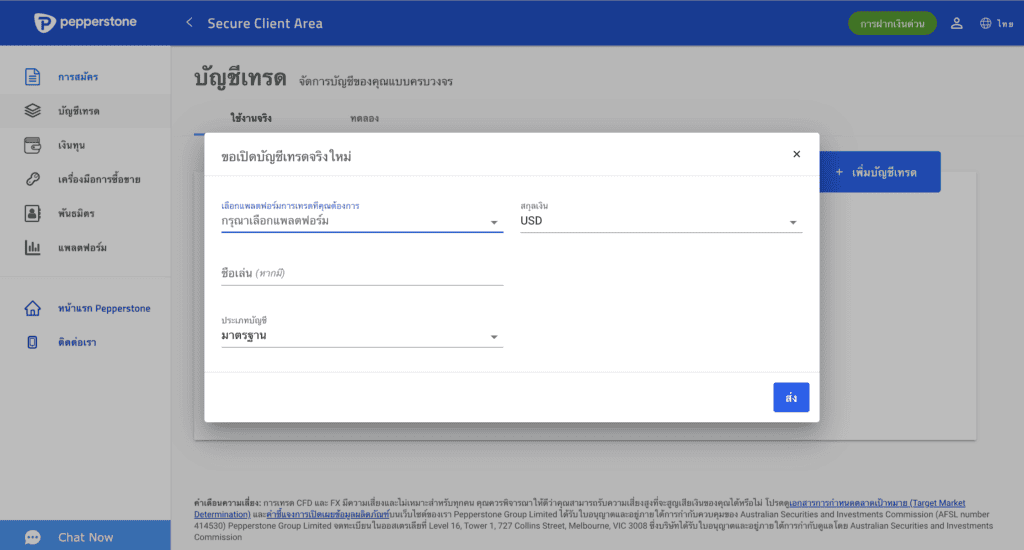Open the platform selection dropdown
This screenshot has height=550, width=1024.
361,221
